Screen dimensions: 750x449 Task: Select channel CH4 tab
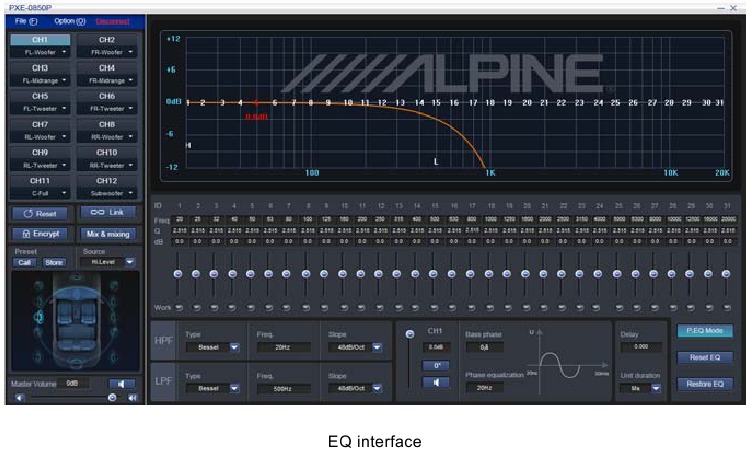107,68
